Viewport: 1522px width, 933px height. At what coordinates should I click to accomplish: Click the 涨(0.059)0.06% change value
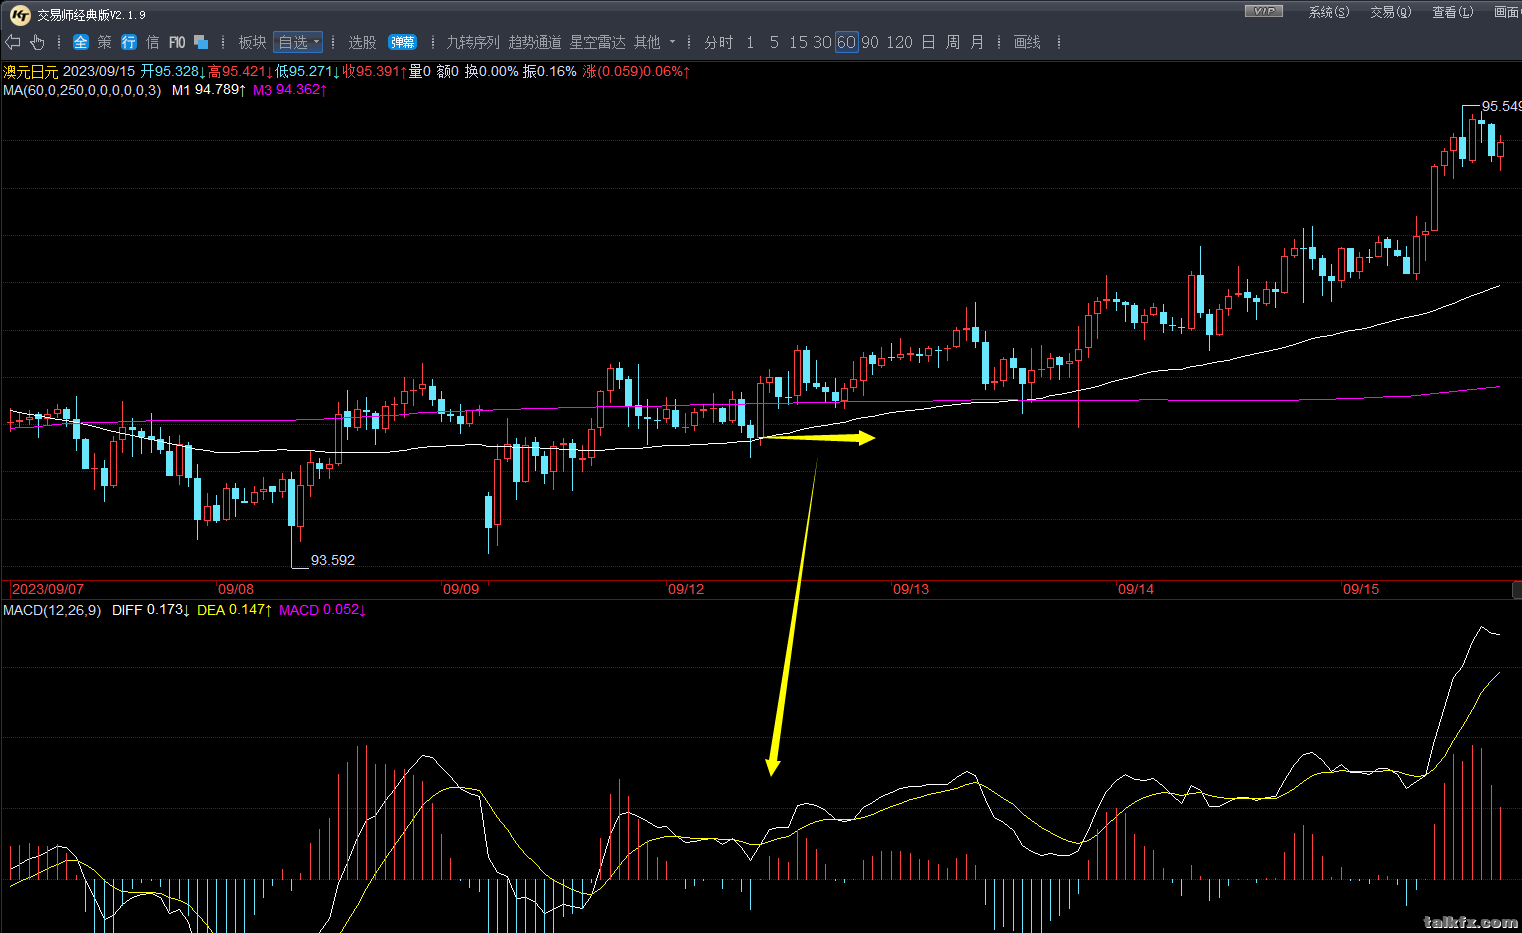click(x=636, y=72)
